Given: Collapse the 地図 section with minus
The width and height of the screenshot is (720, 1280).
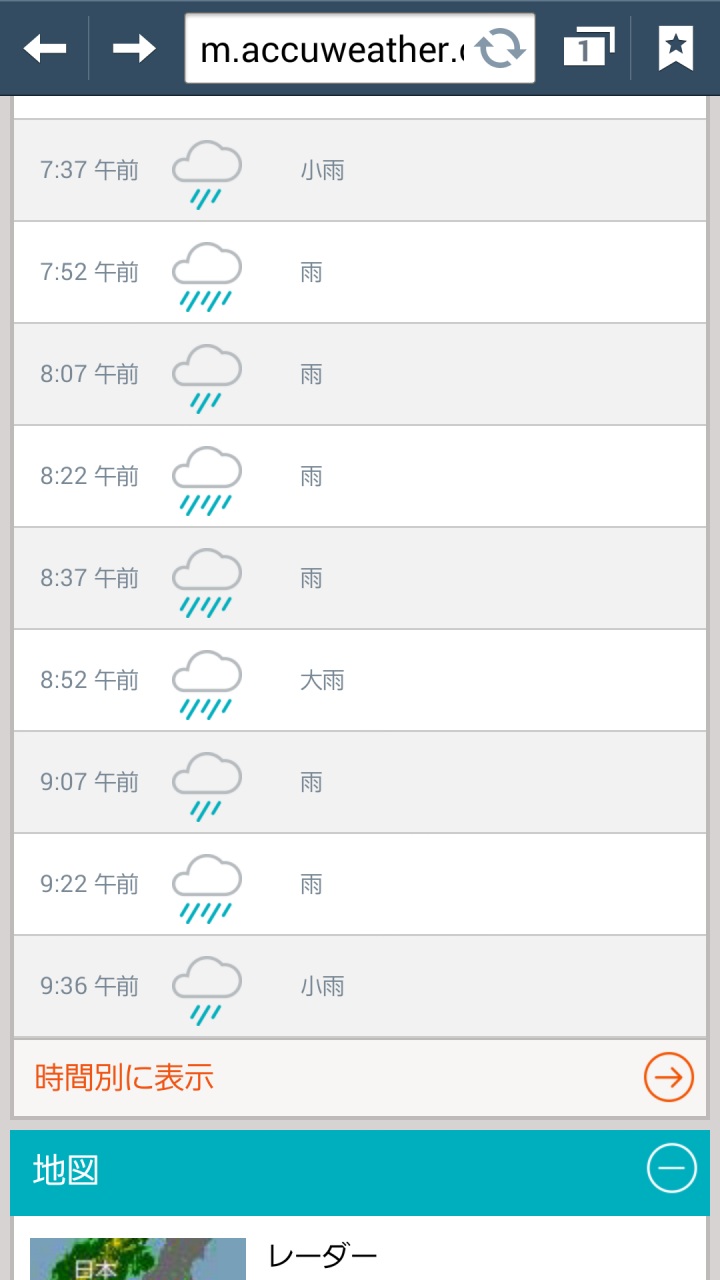Looking at the screenshot, I should (x=671, y=1168).
